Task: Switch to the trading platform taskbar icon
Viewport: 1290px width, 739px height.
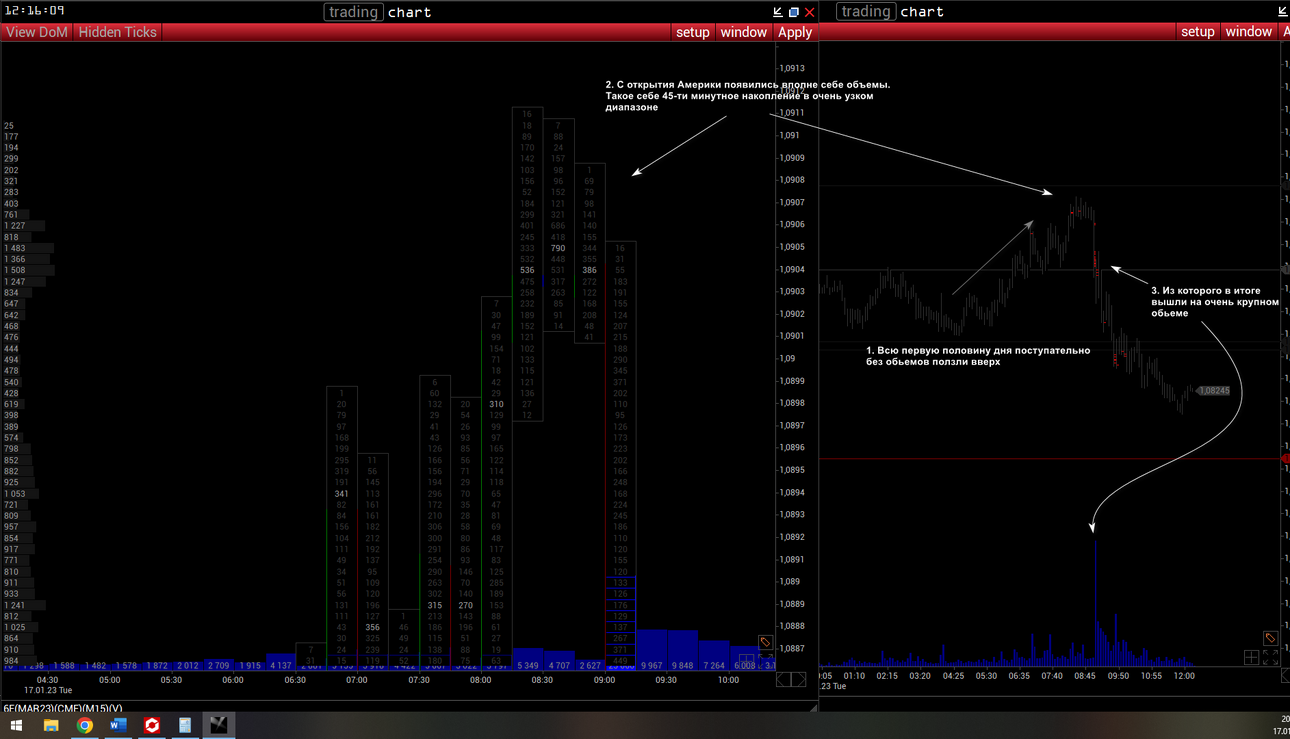Action: pos(219,725)
